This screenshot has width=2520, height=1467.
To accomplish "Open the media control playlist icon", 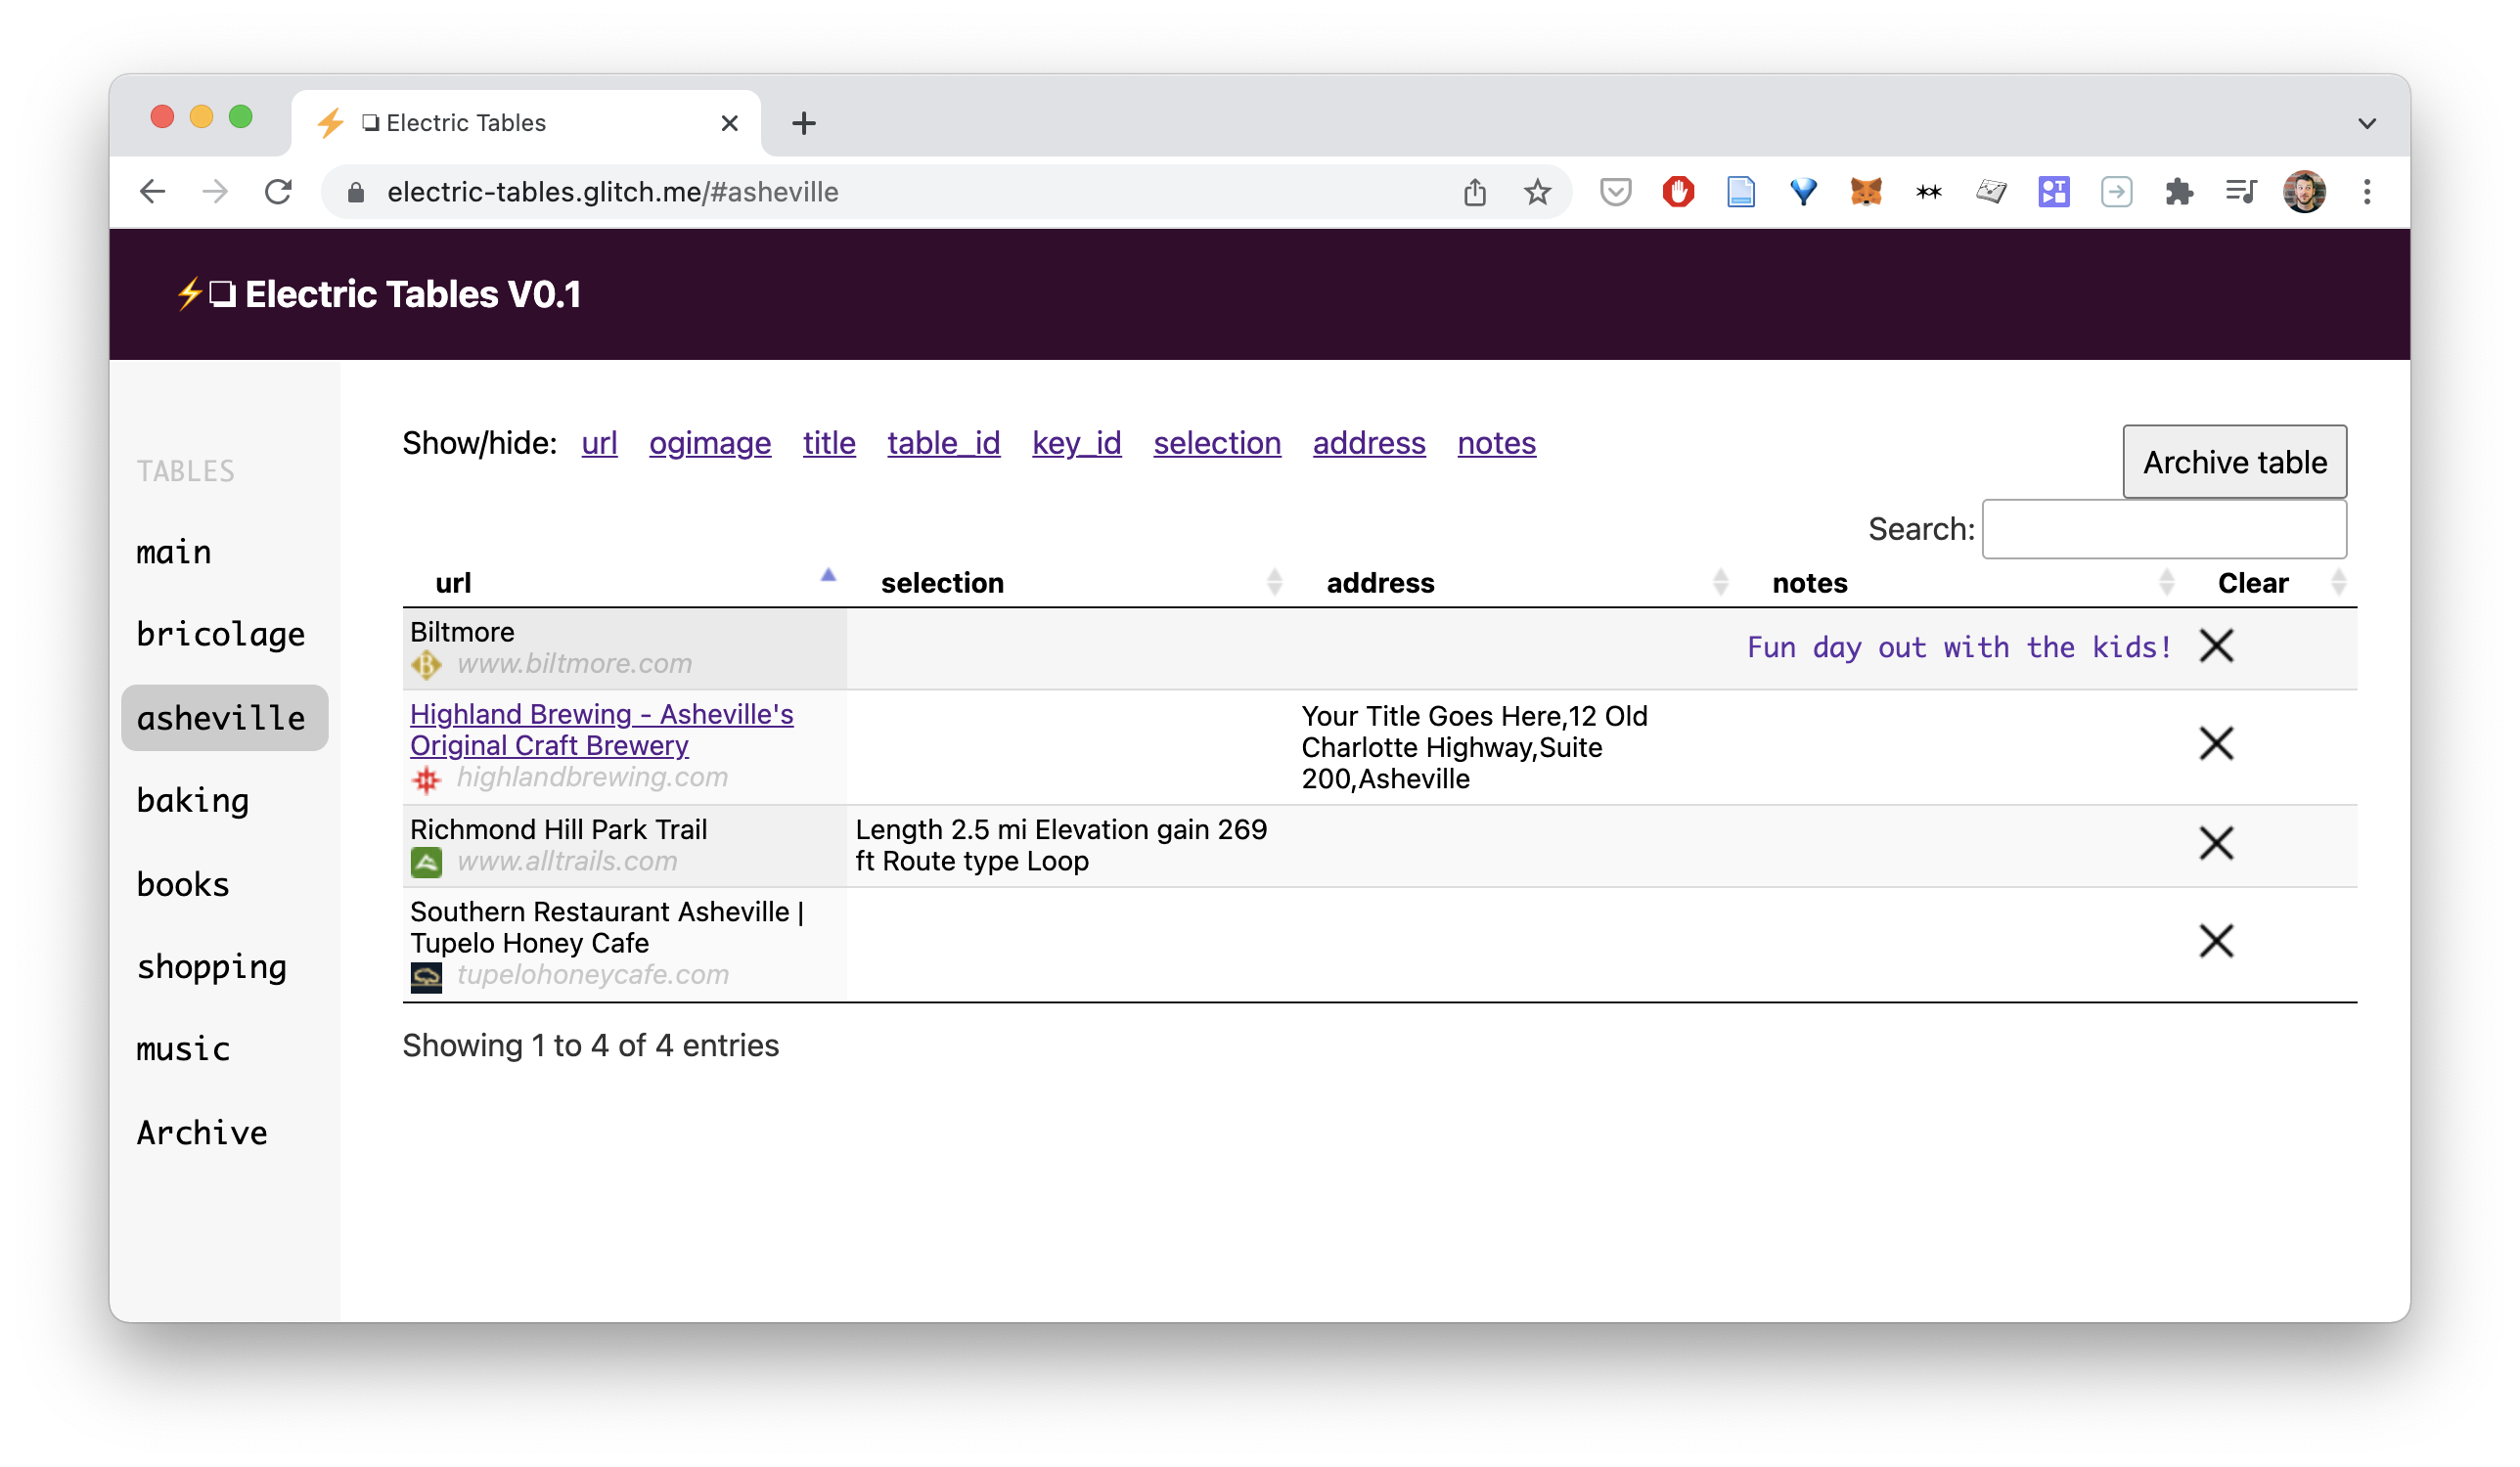I will 2241,192.
